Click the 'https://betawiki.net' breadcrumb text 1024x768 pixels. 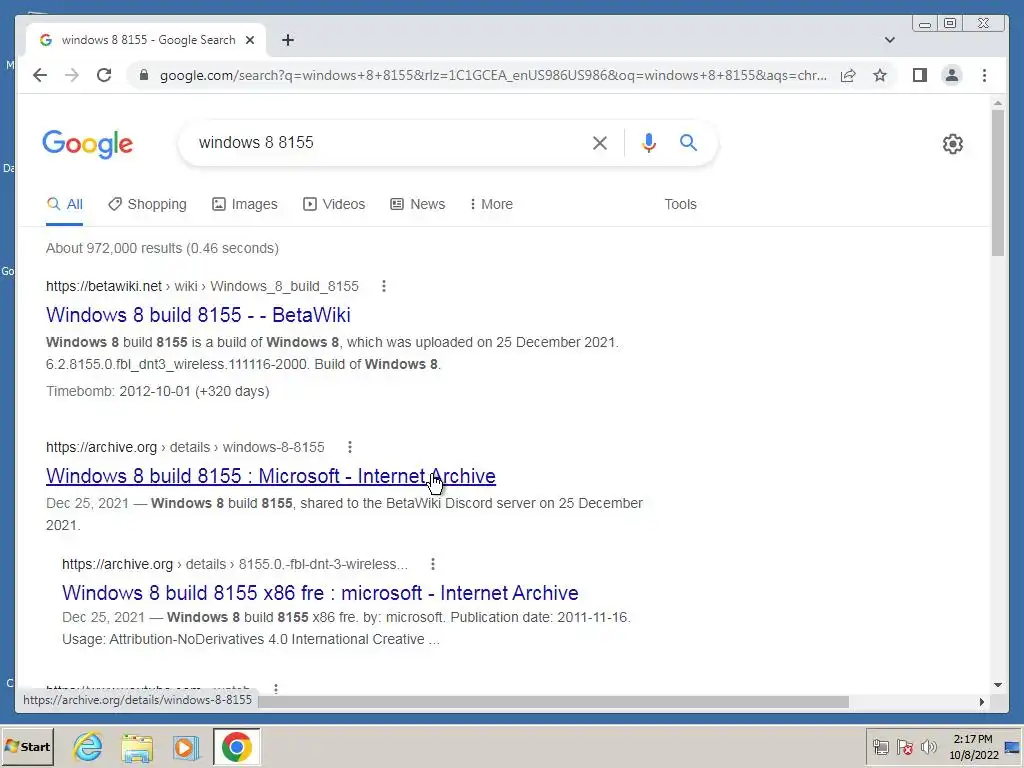104,286
